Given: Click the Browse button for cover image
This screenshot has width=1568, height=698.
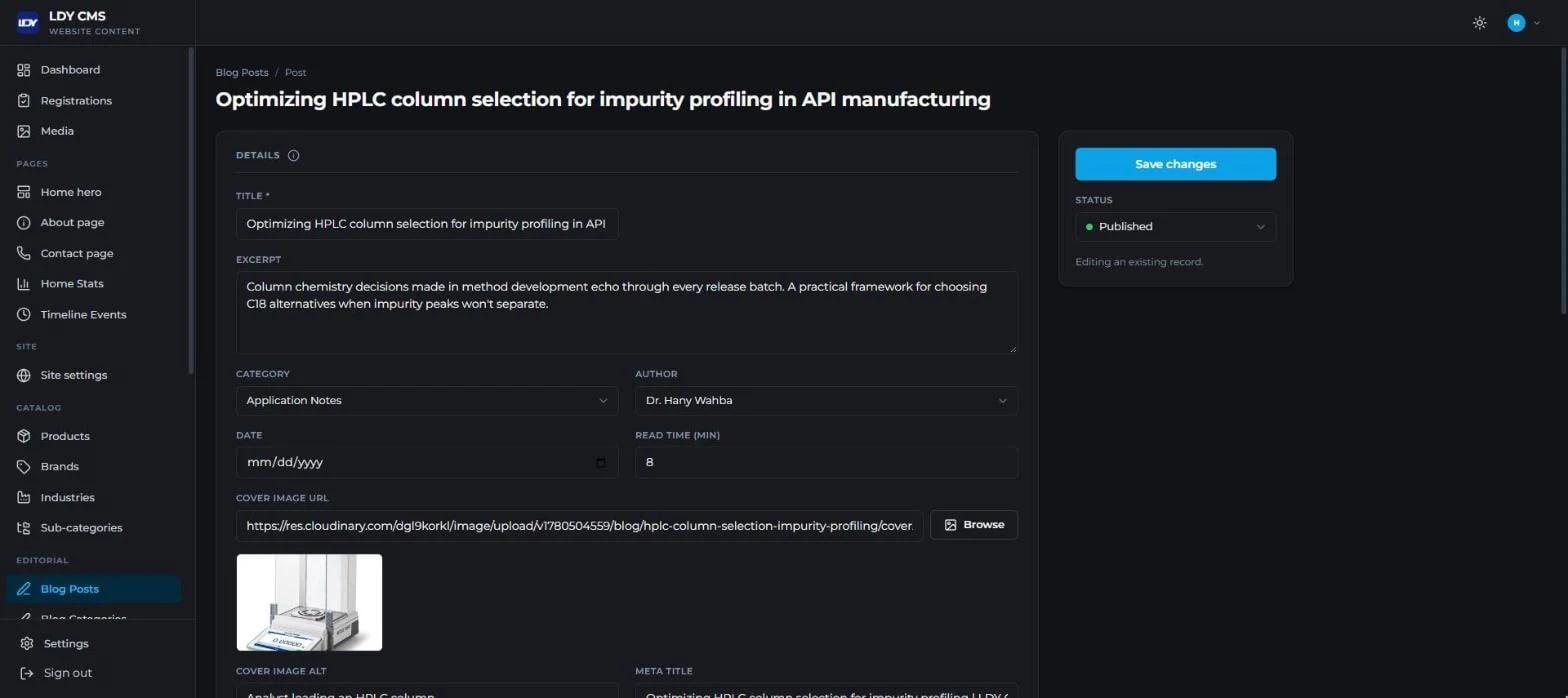Looking at the screenshot, I should pos(974,525).
